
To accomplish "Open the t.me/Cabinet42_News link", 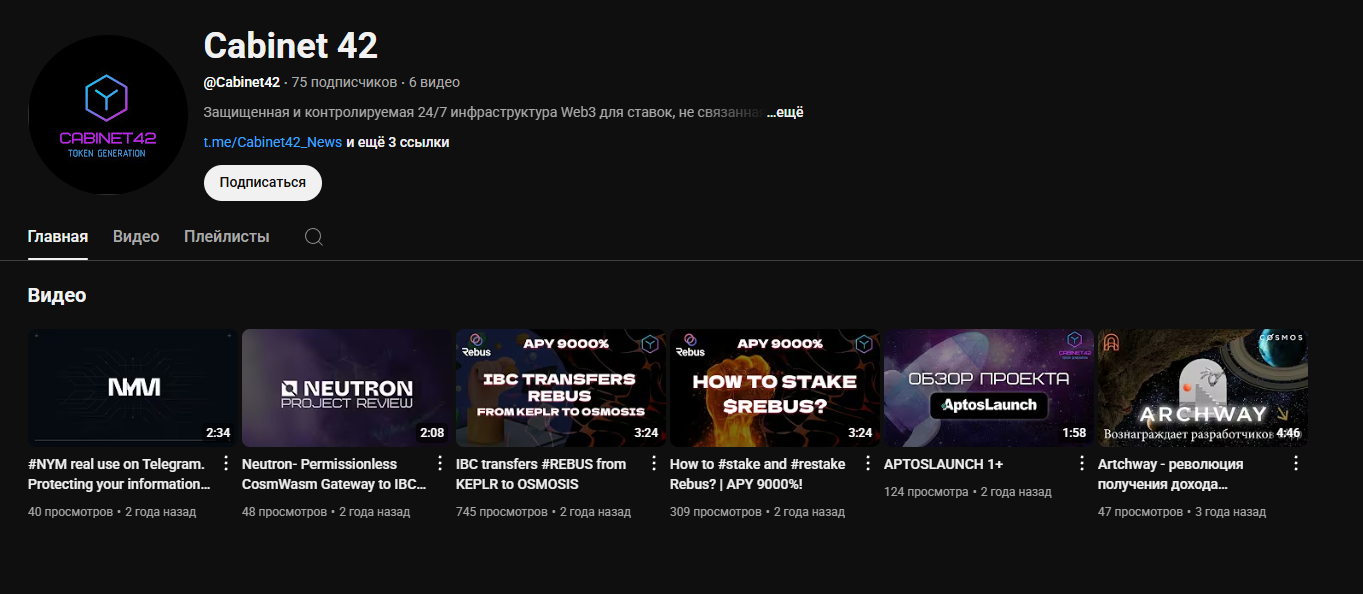I will tap(273, 142).
